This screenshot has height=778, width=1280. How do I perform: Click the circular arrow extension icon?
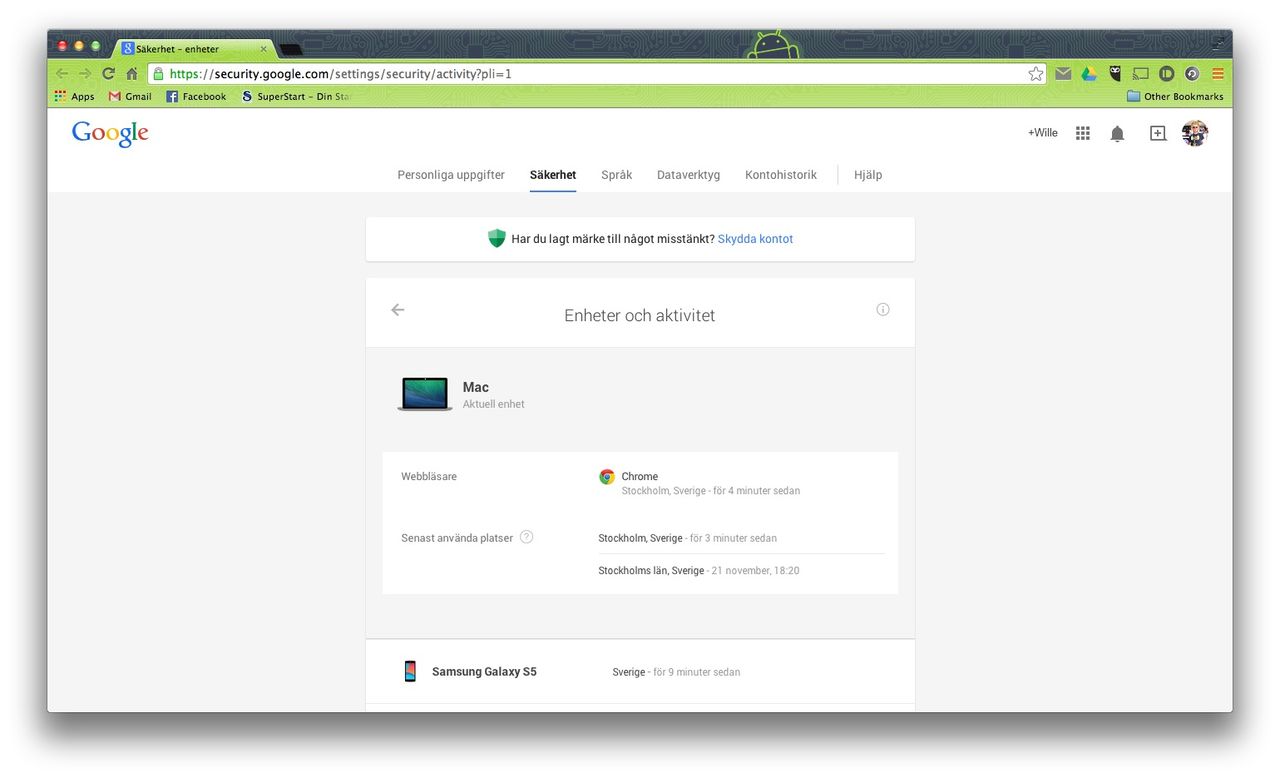(1192, 74)
